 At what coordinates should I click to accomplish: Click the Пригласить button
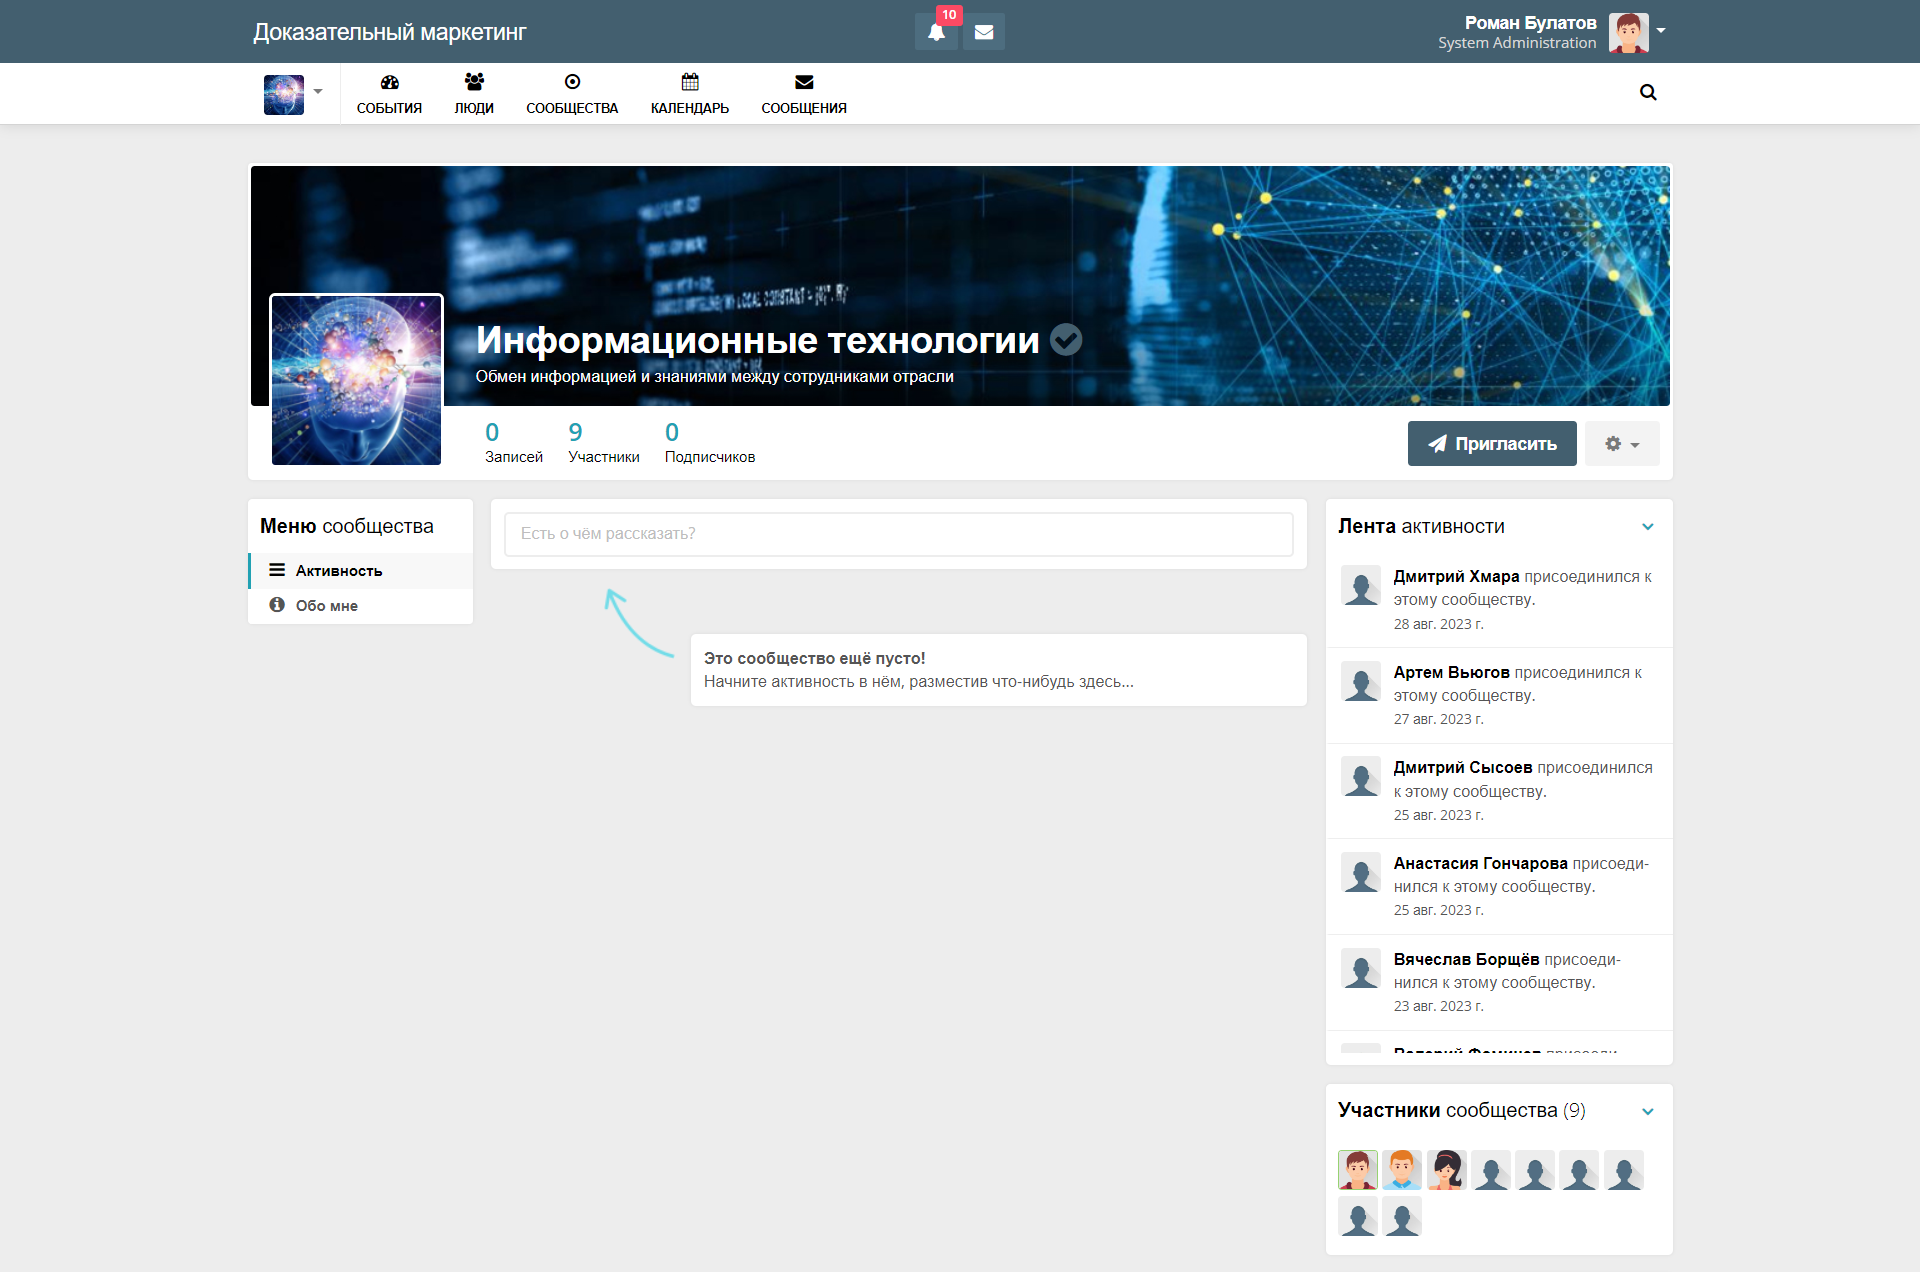(1491, 444)
